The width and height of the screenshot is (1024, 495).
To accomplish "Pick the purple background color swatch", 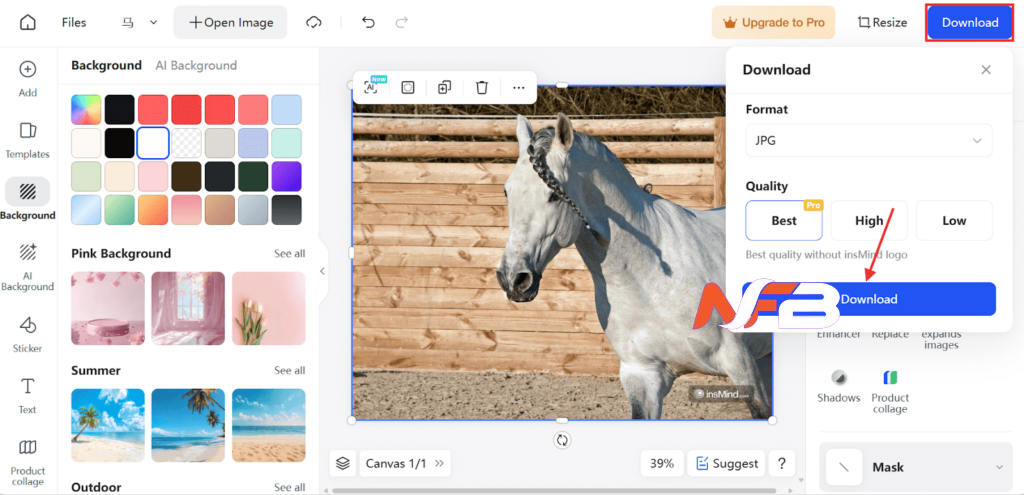I will (286, 176).
